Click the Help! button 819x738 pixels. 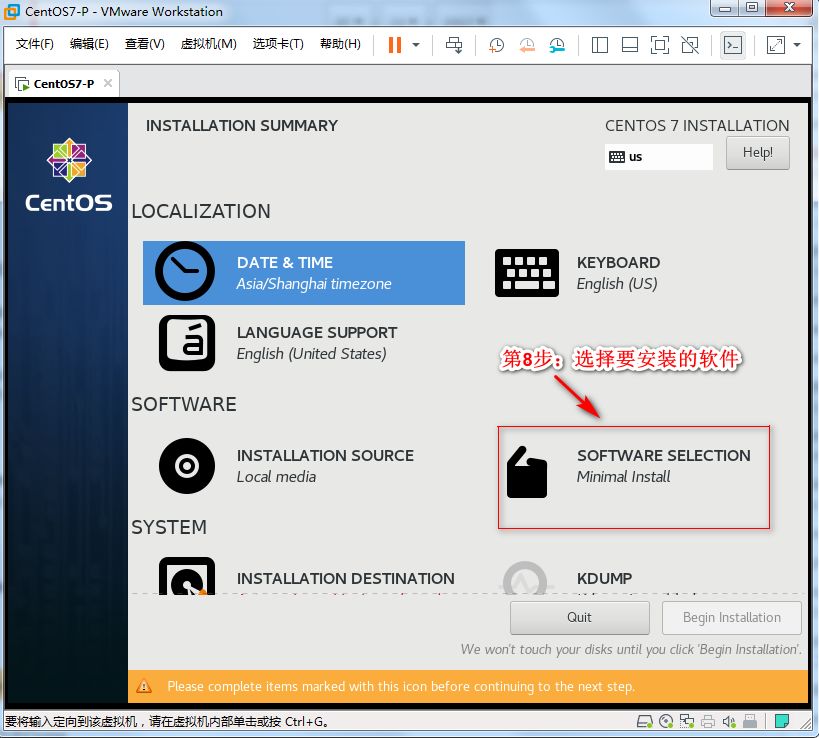point(757,152)
